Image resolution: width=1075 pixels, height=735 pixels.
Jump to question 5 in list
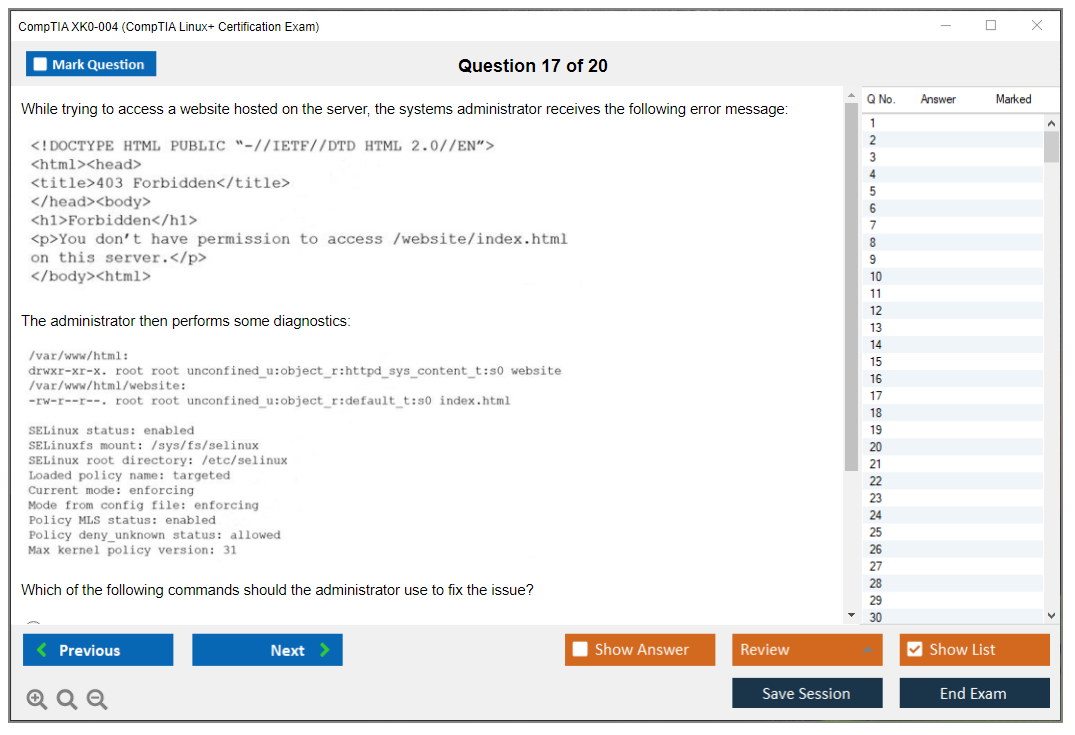click(x=873, y=191)
